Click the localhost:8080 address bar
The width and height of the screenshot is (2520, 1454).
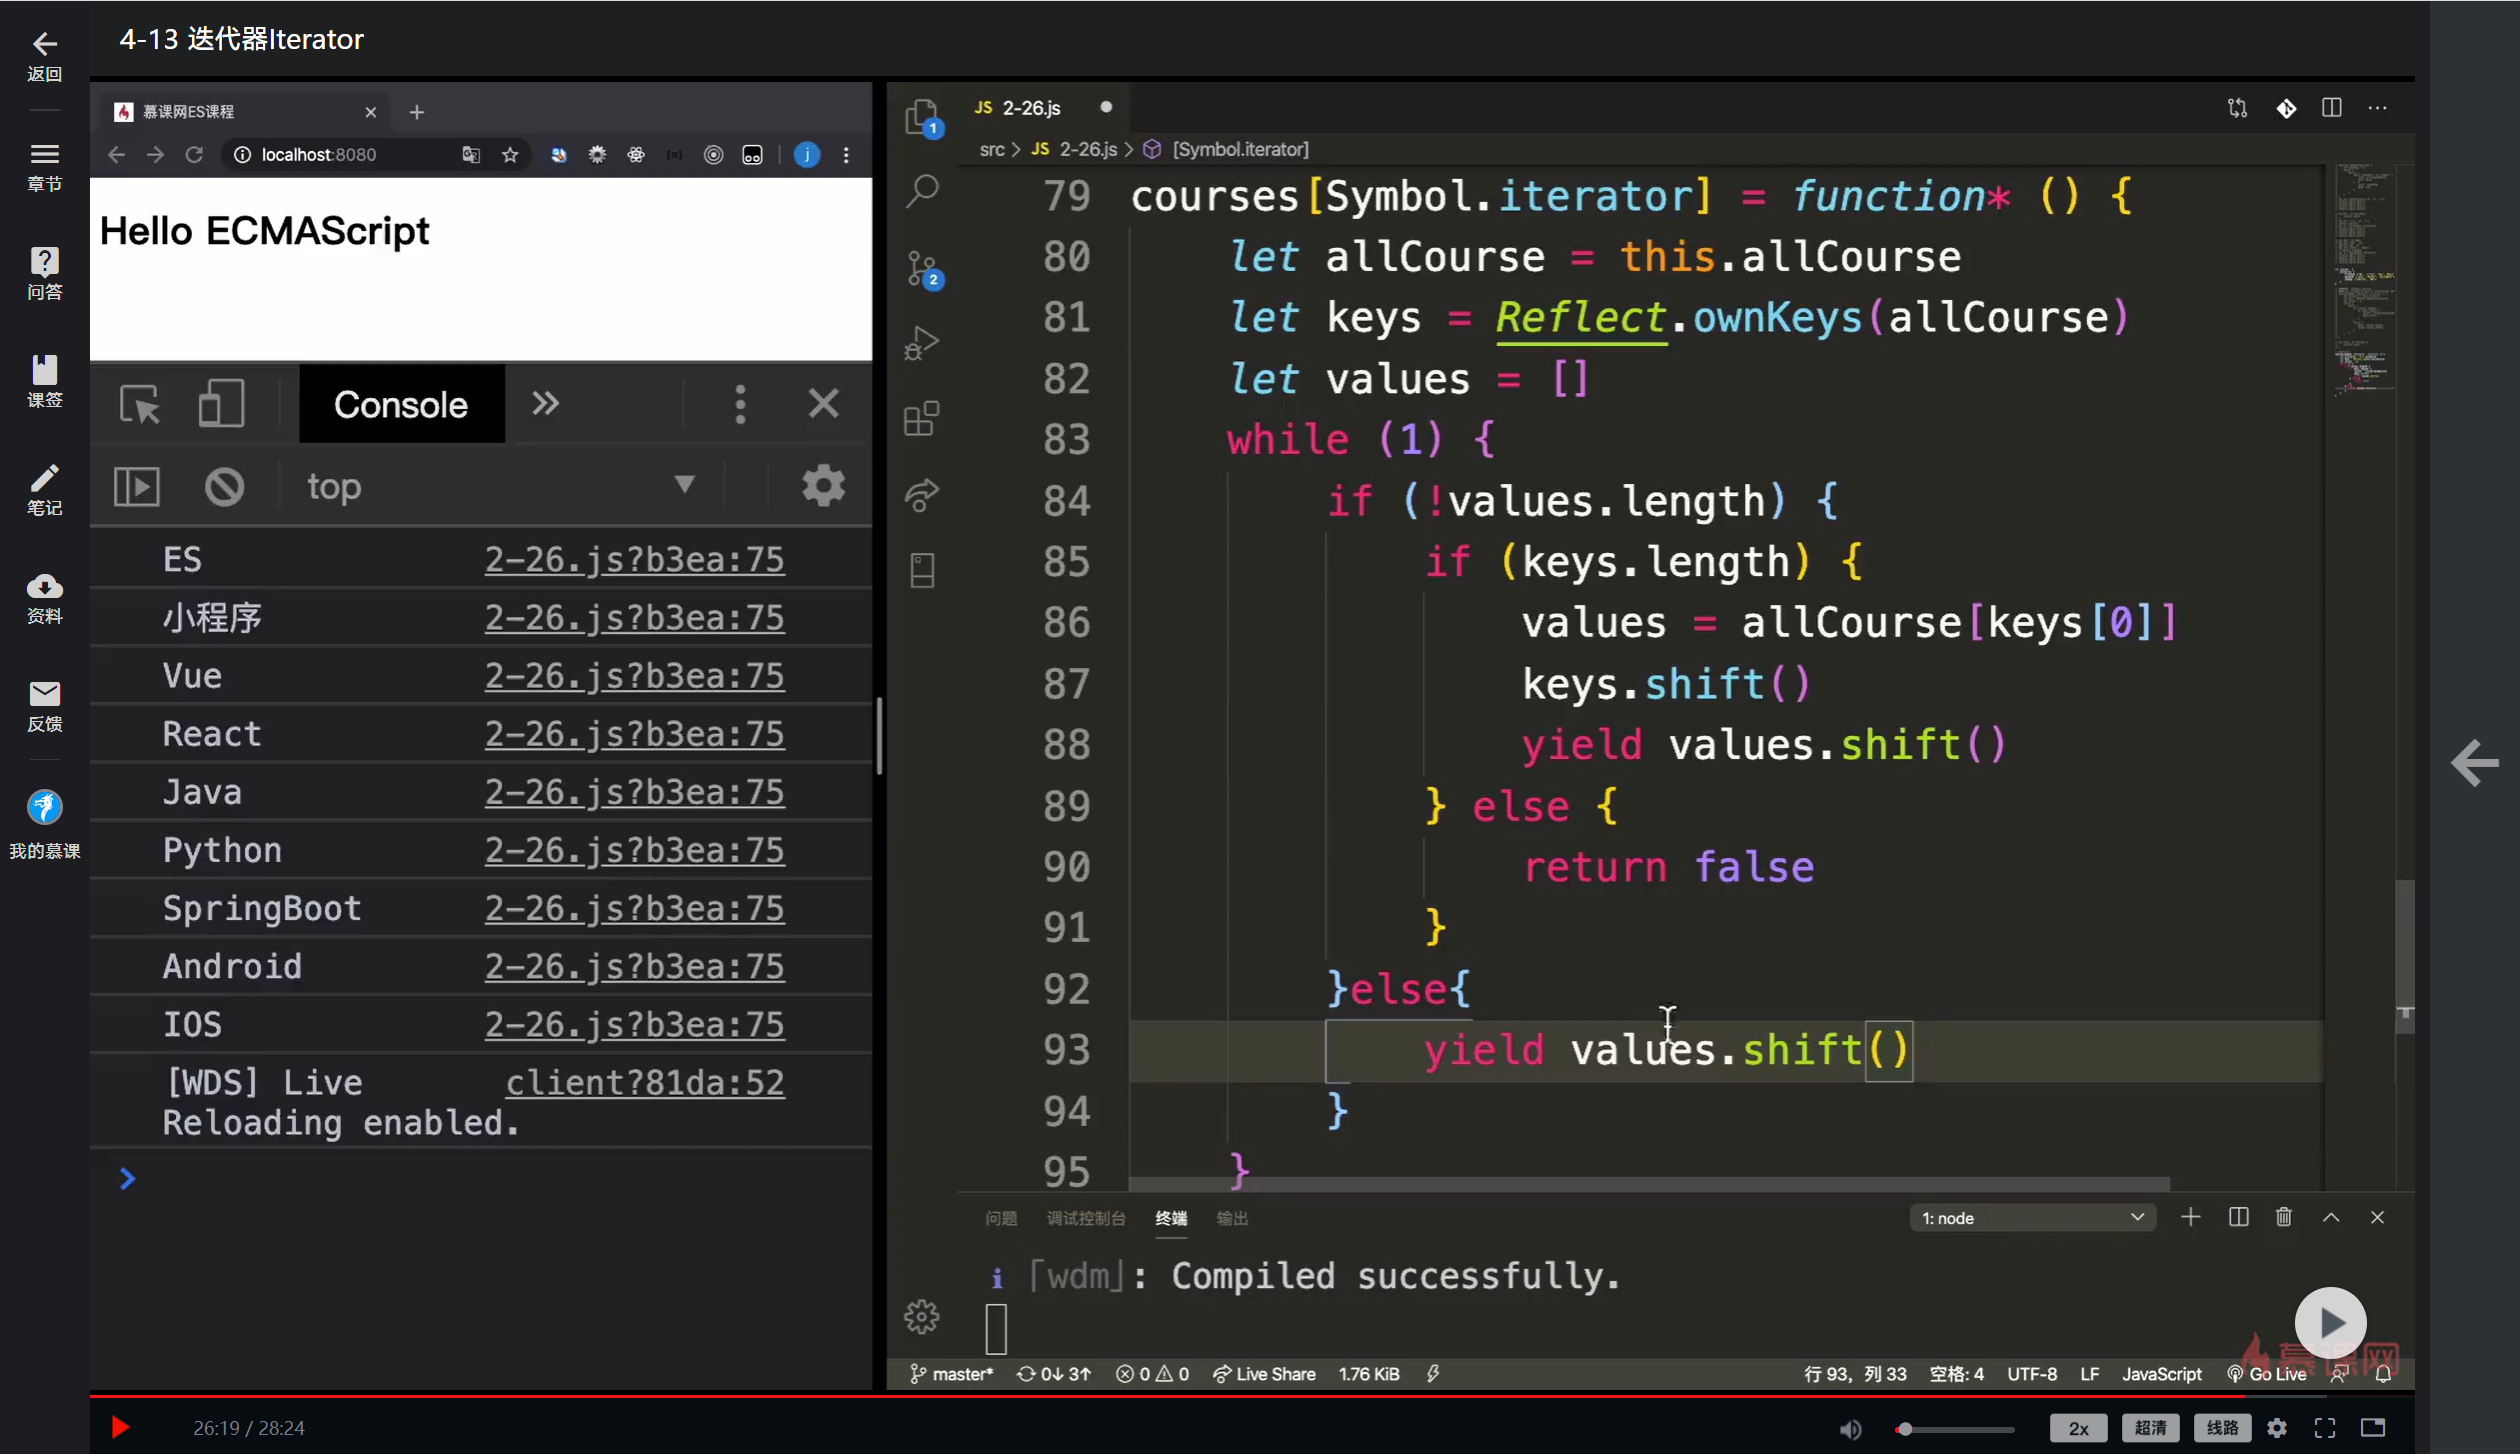[x=318, y=155]
